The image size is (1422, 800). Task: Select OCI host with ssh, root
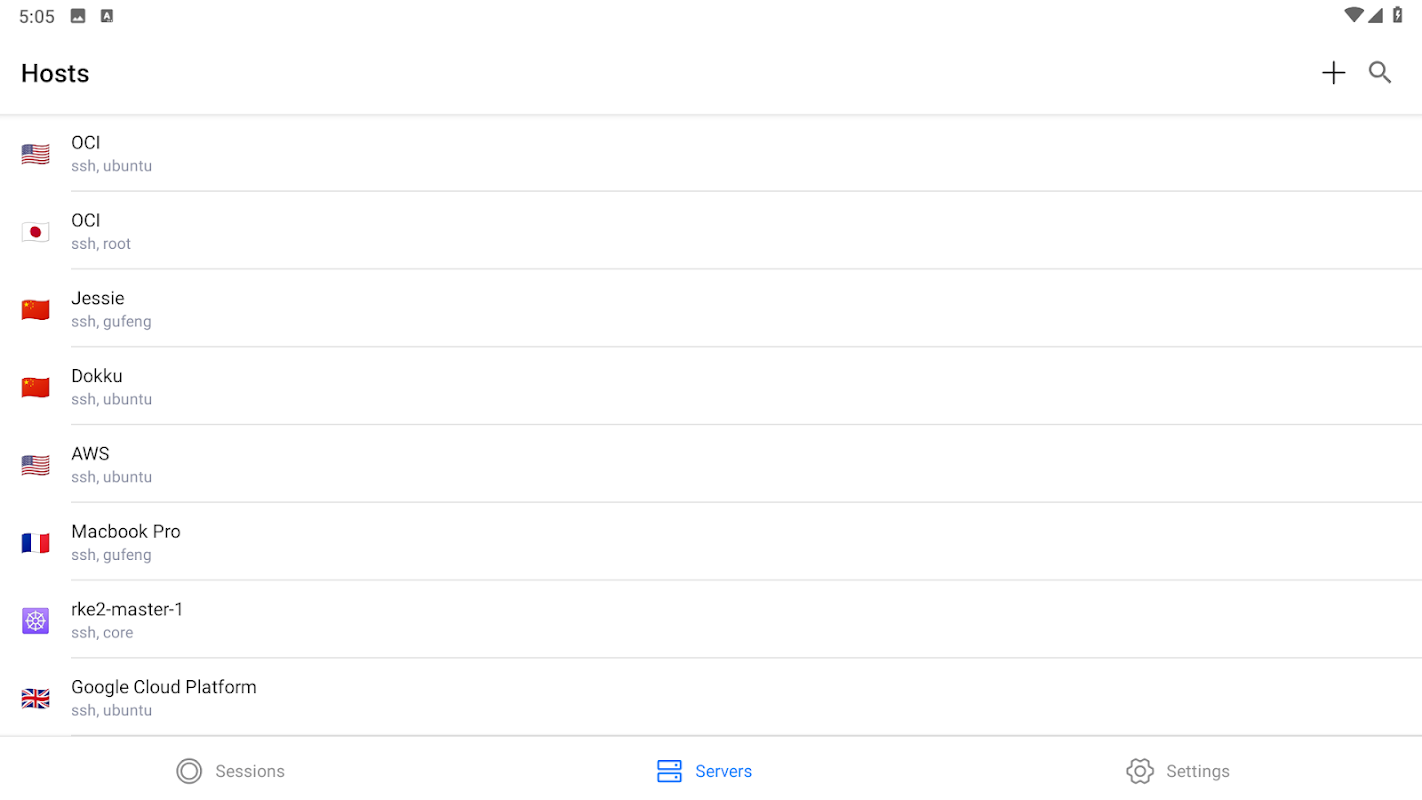(x=400, y=231)
